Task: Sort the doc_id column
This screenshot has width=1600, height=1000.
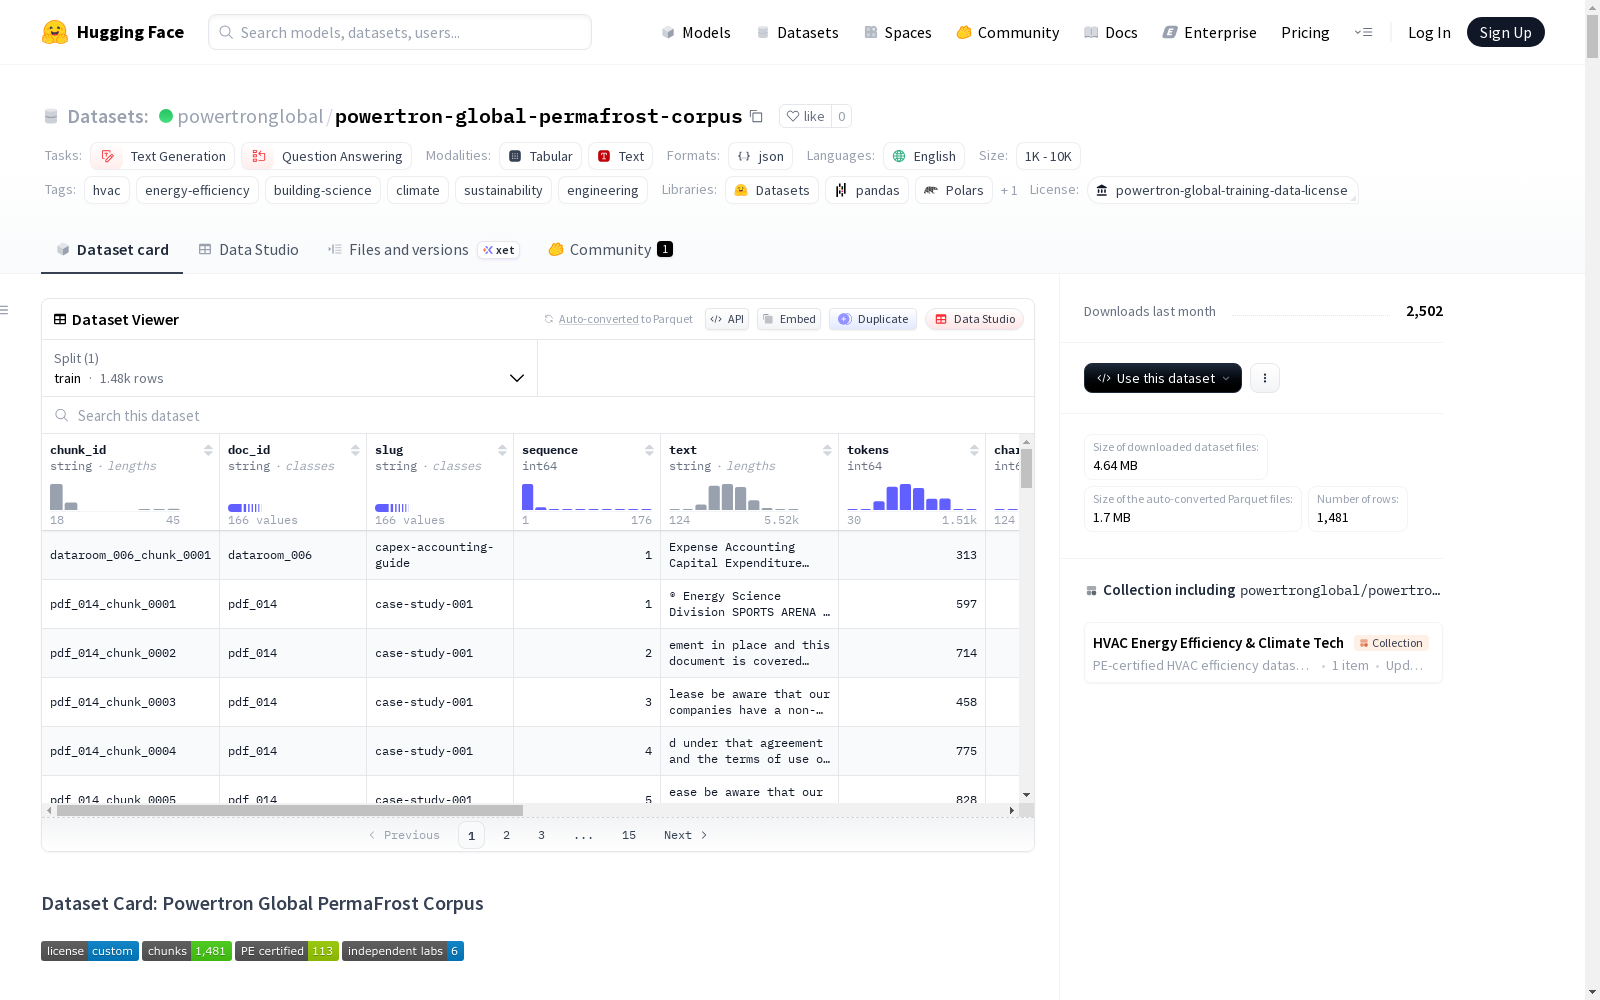Action: (x=355, y=450)
